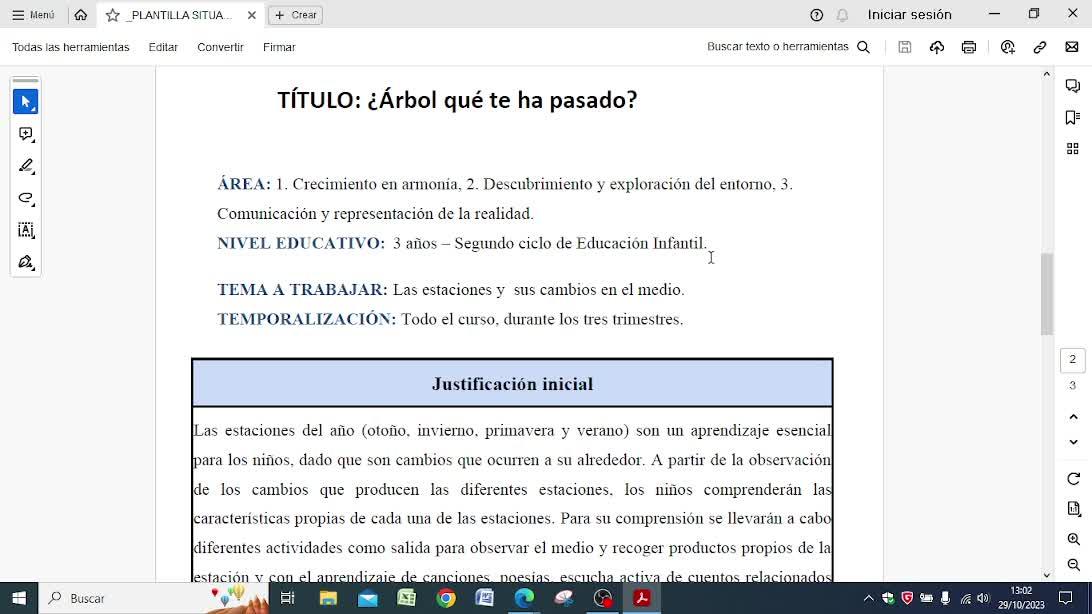The width and height of the screenshot is (1092, 614).
Task: Open the comments panel
Action: tap(1072, 86)
